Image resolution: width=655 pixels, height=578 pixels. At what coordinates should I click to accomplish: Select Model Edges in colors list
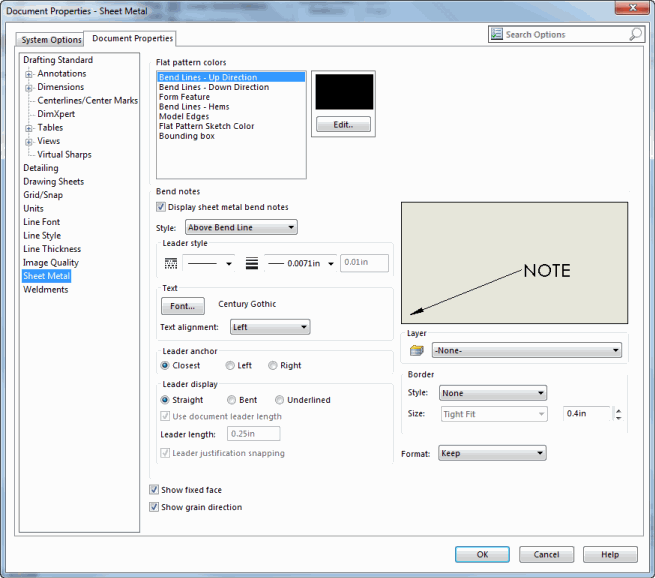click(x=184, y=116)
